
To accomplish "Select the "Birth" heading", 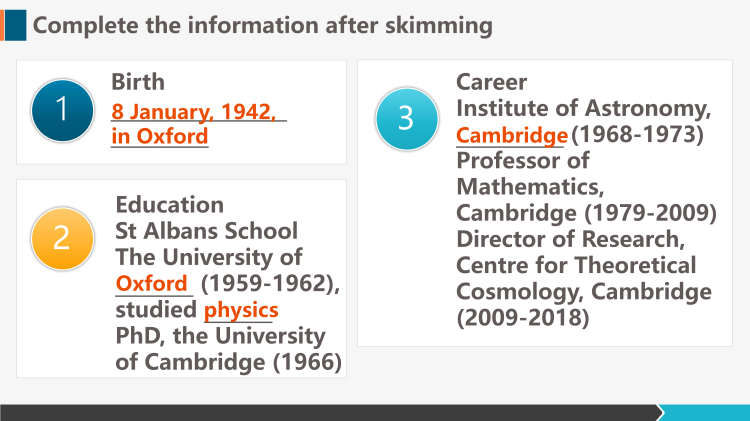I will click(x=138, y=82).
